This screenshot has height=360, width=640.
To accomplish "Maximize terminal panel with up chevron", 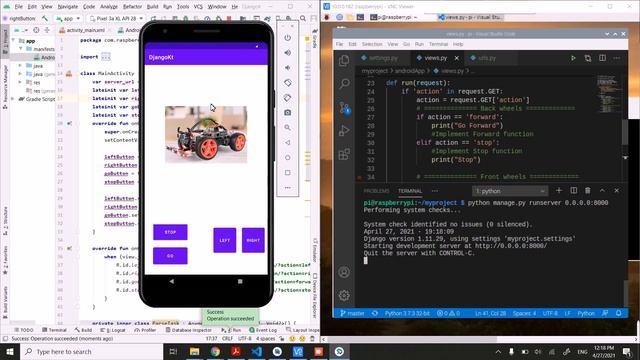I will click(x=602, y=191).
